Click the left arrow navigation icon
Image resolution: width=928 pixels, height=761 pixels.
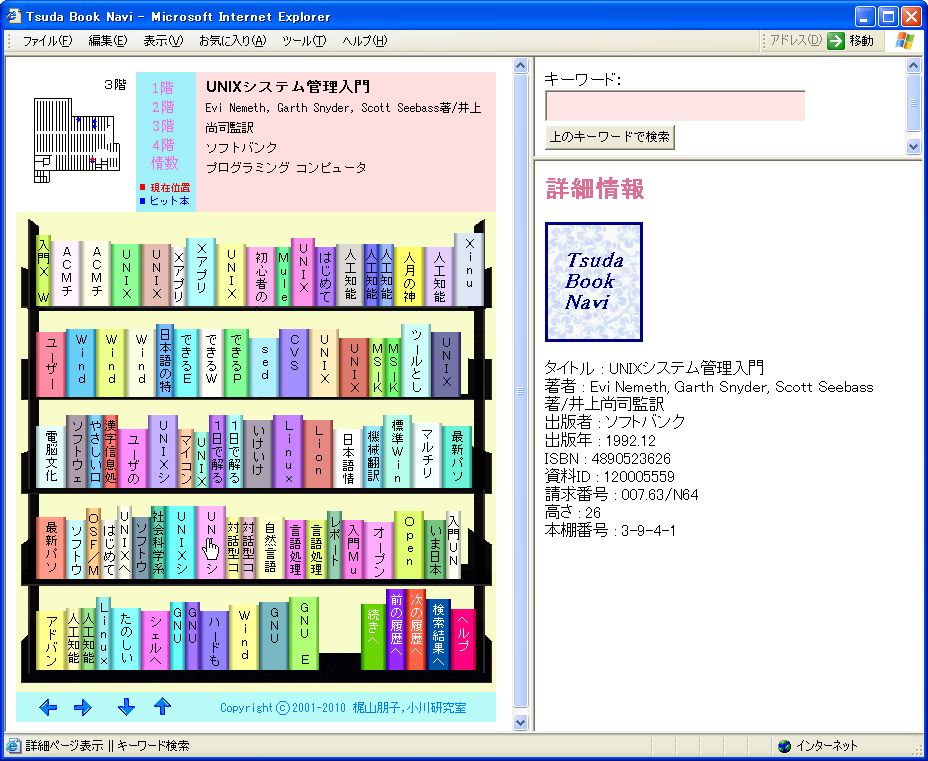(48, 707)
